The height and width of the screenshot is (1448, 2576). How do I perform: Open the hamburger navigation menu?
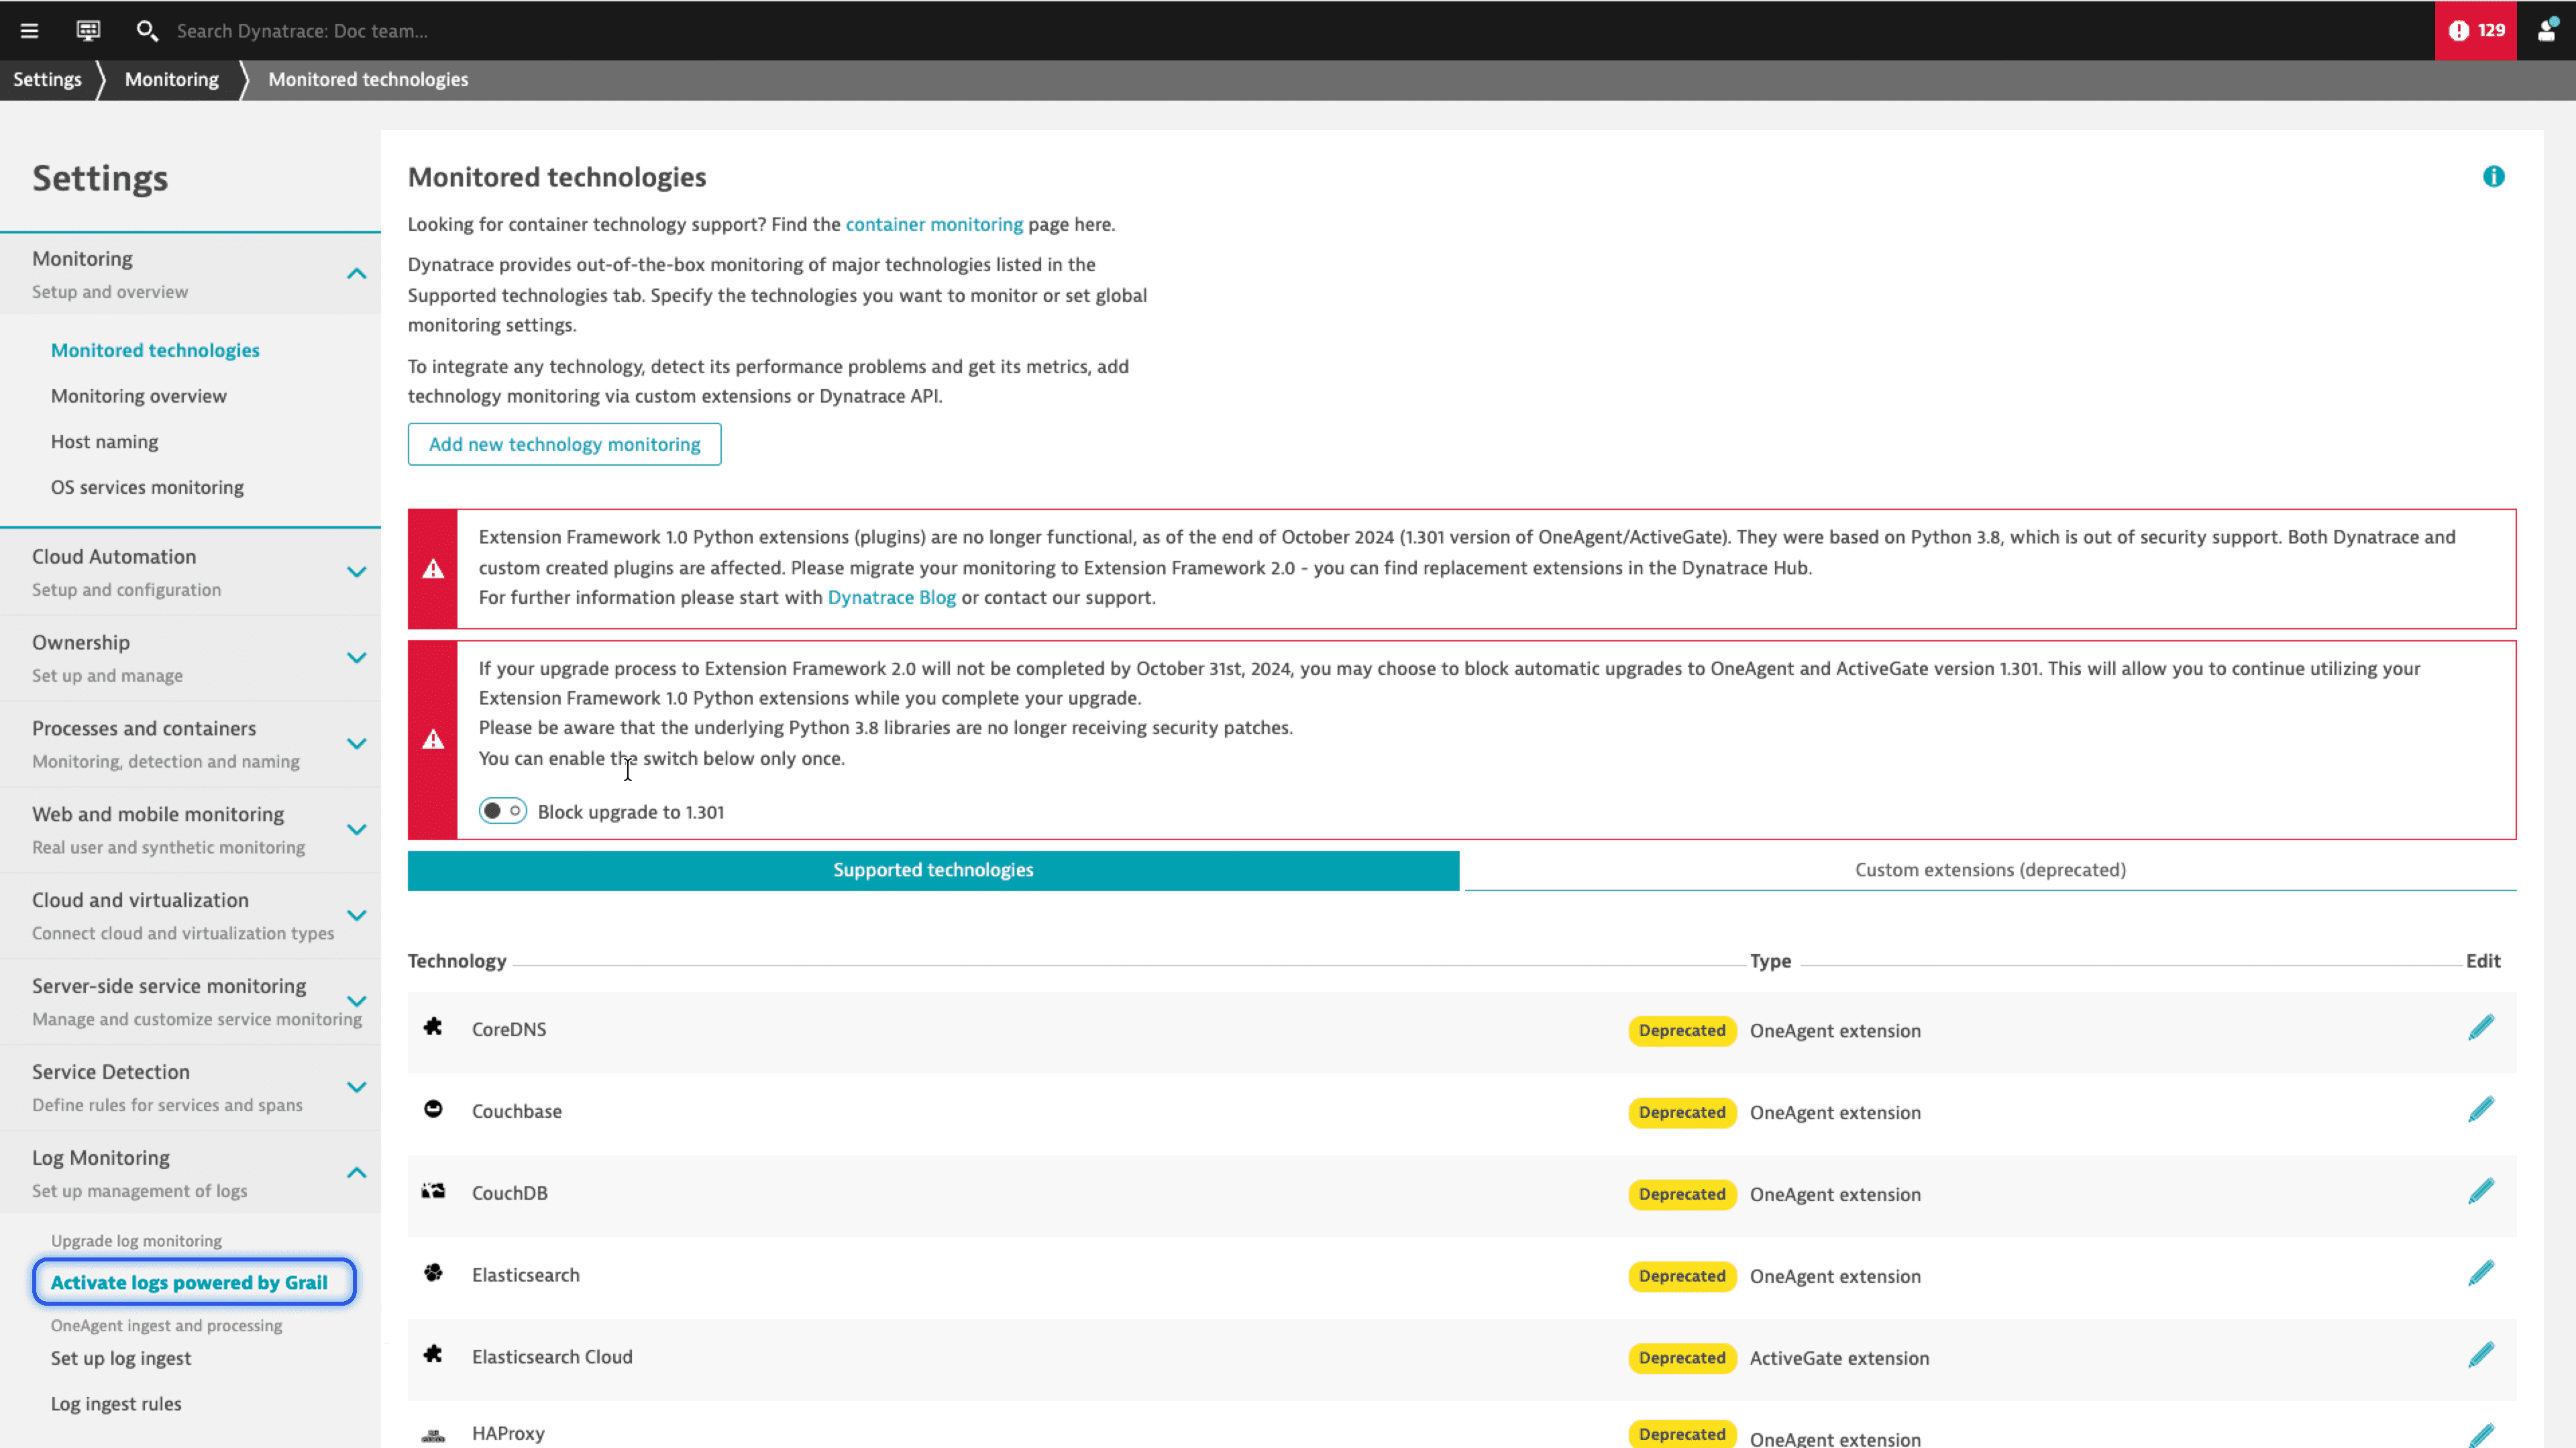click(x=29, y=31)
